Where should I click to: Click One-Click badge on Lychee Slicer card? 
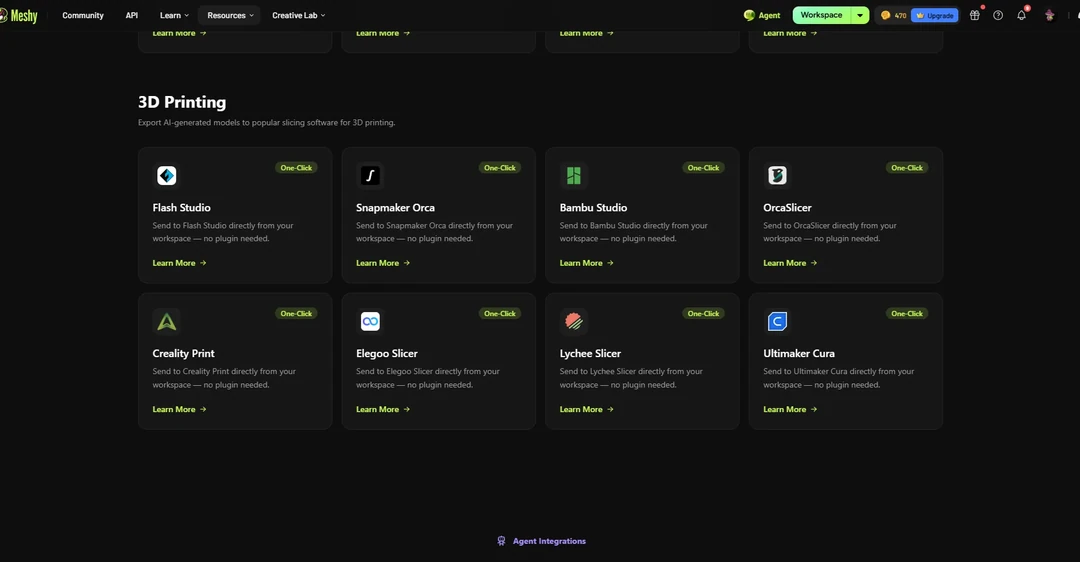(703, 313)
